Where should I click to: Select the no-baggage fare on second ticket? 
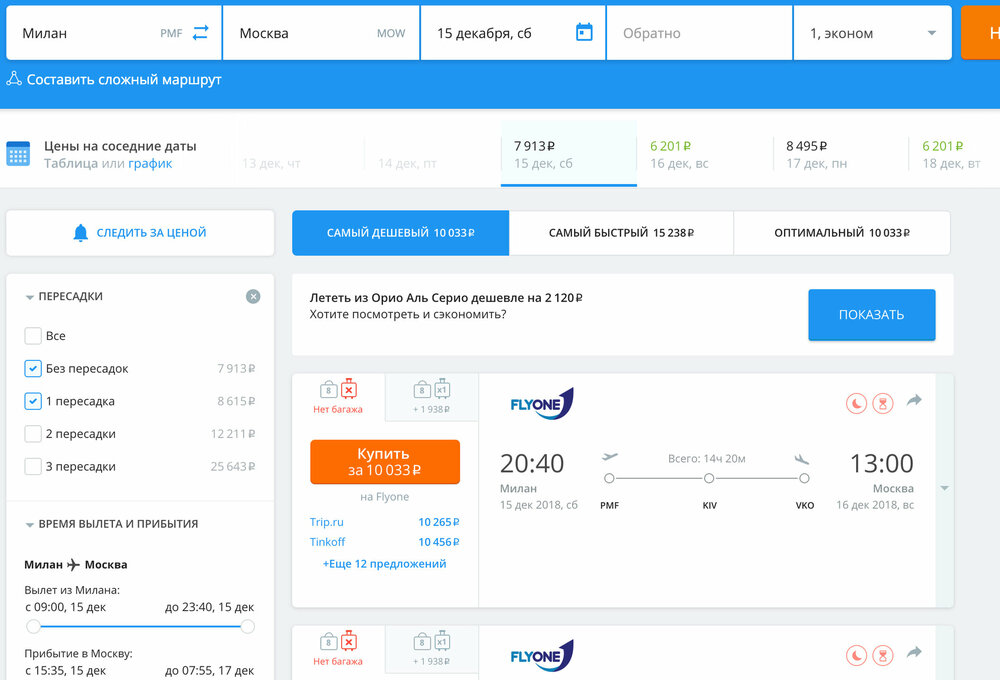(338, 649)
